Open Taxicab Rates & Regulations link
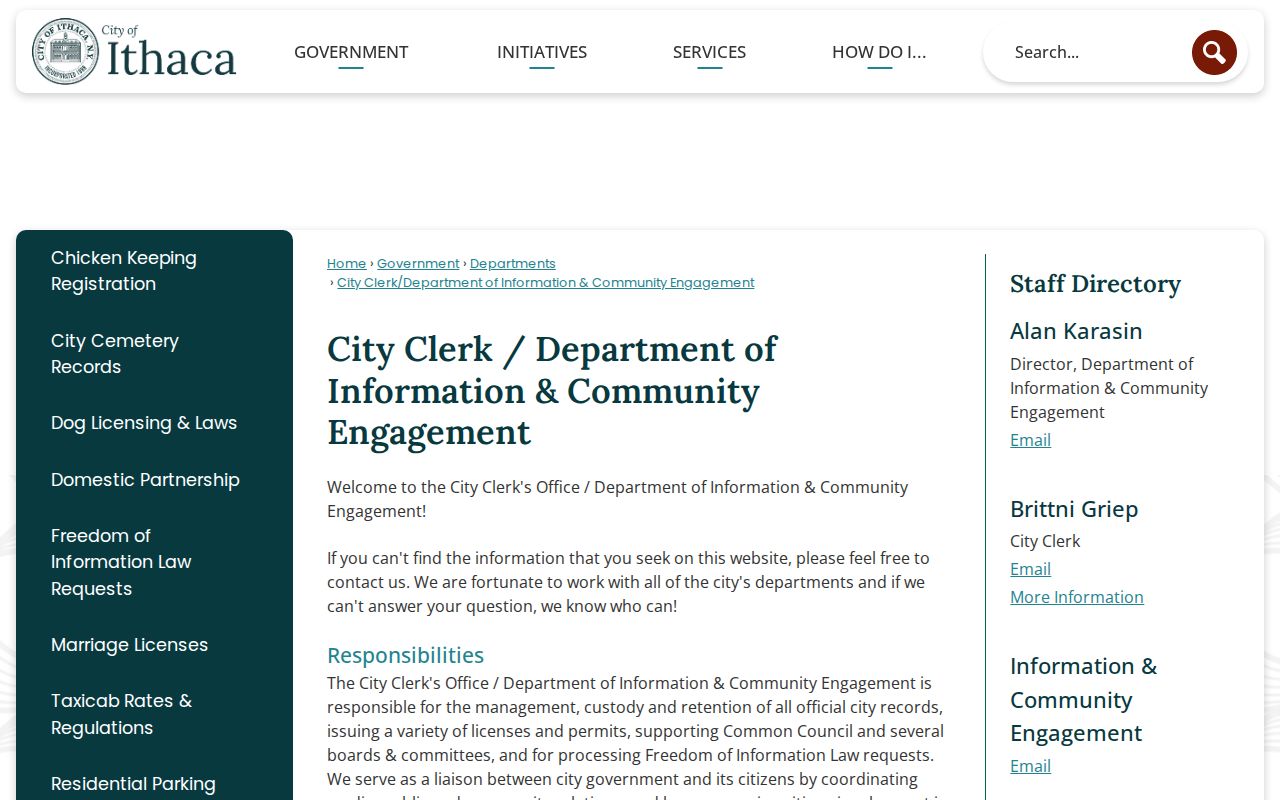Image resolution: width=1280 pixels, height=800 pixels. (x=121, y=714)
